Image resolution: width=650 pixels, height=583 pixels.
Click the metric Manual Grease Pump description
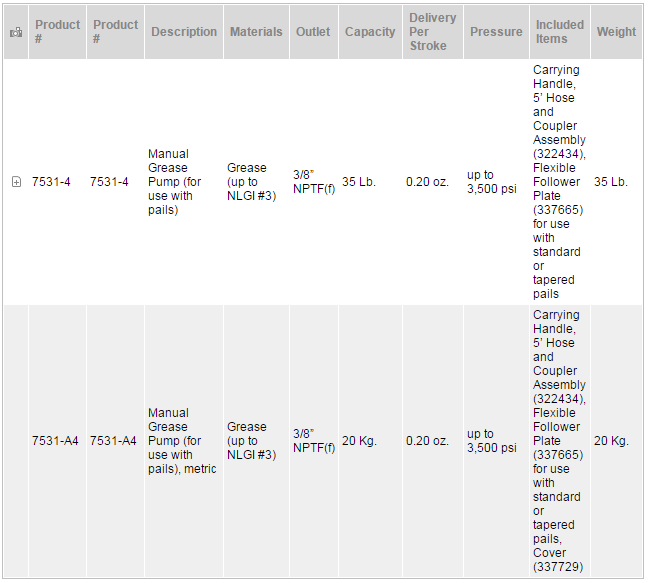182,441
